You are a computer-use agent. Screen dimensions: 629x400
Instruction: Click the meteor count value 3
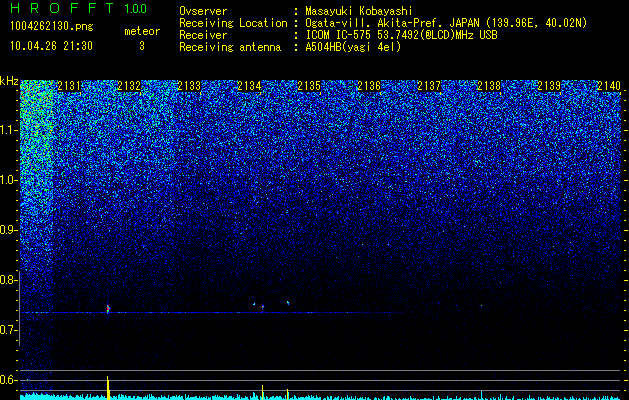coord(142,46)
